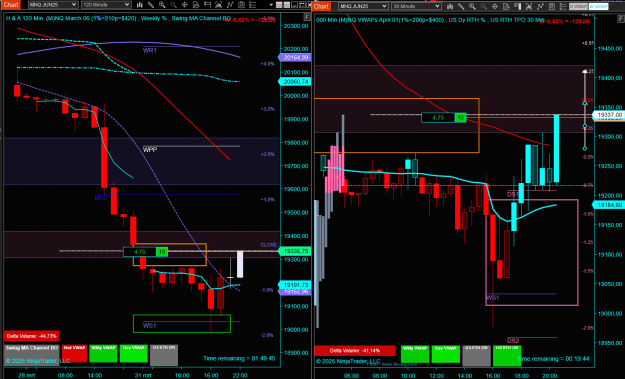Click the 4,75 order marker in right chart

tap(438, 118)
